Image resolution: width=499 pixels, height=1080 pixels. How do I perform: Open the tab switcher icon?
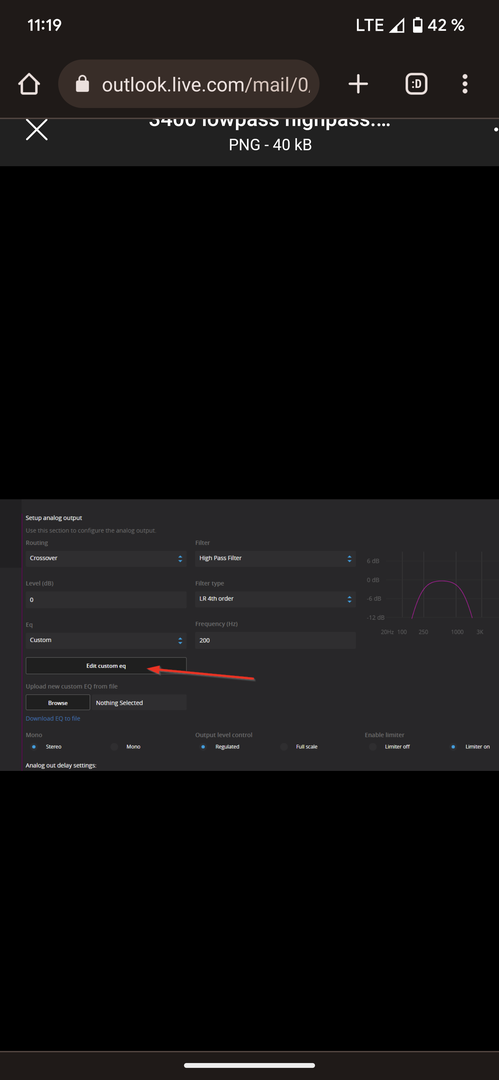(x=416, y=84)
